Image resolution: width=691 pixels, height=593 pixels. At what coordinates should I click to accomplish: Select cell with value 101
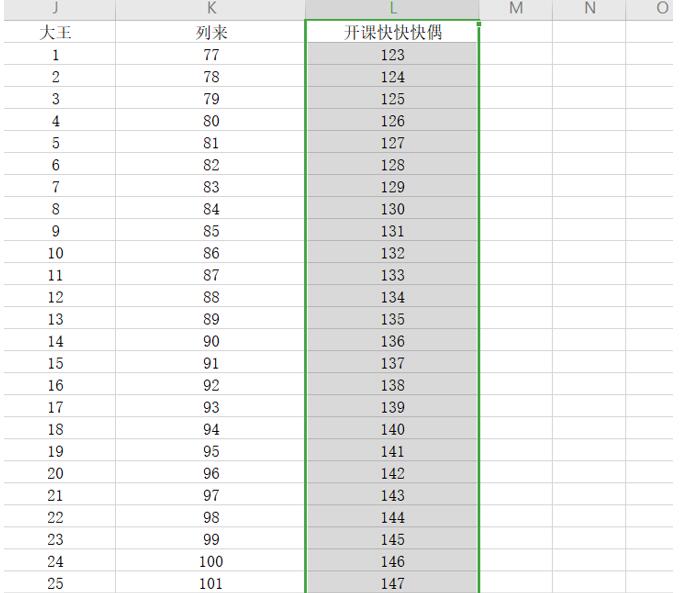(x=211, y=582)
